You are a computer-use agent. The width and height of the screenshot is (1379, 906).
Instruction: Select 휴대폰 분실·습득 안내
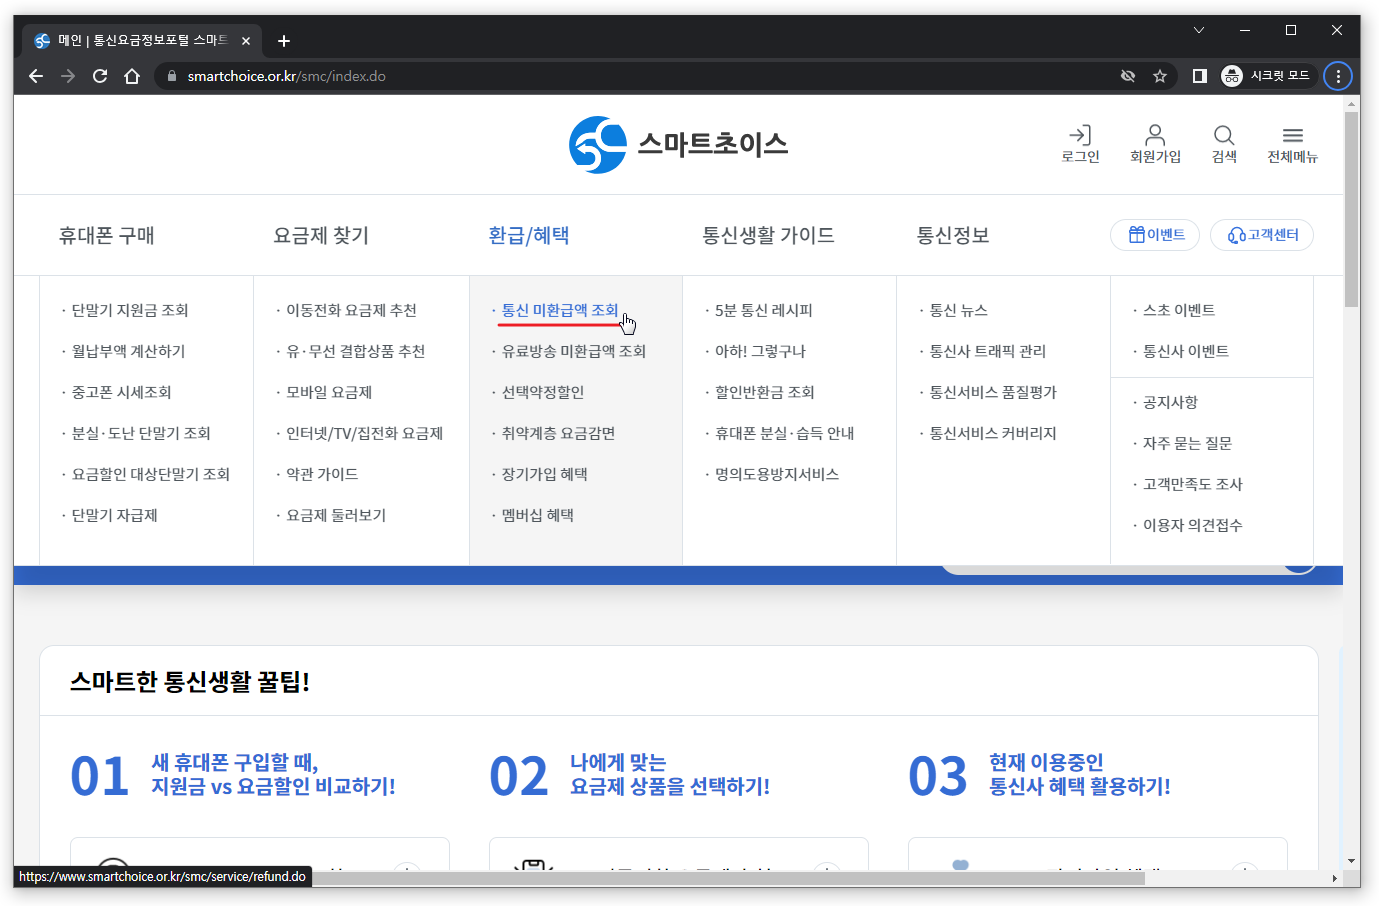[x=785, y=433]
